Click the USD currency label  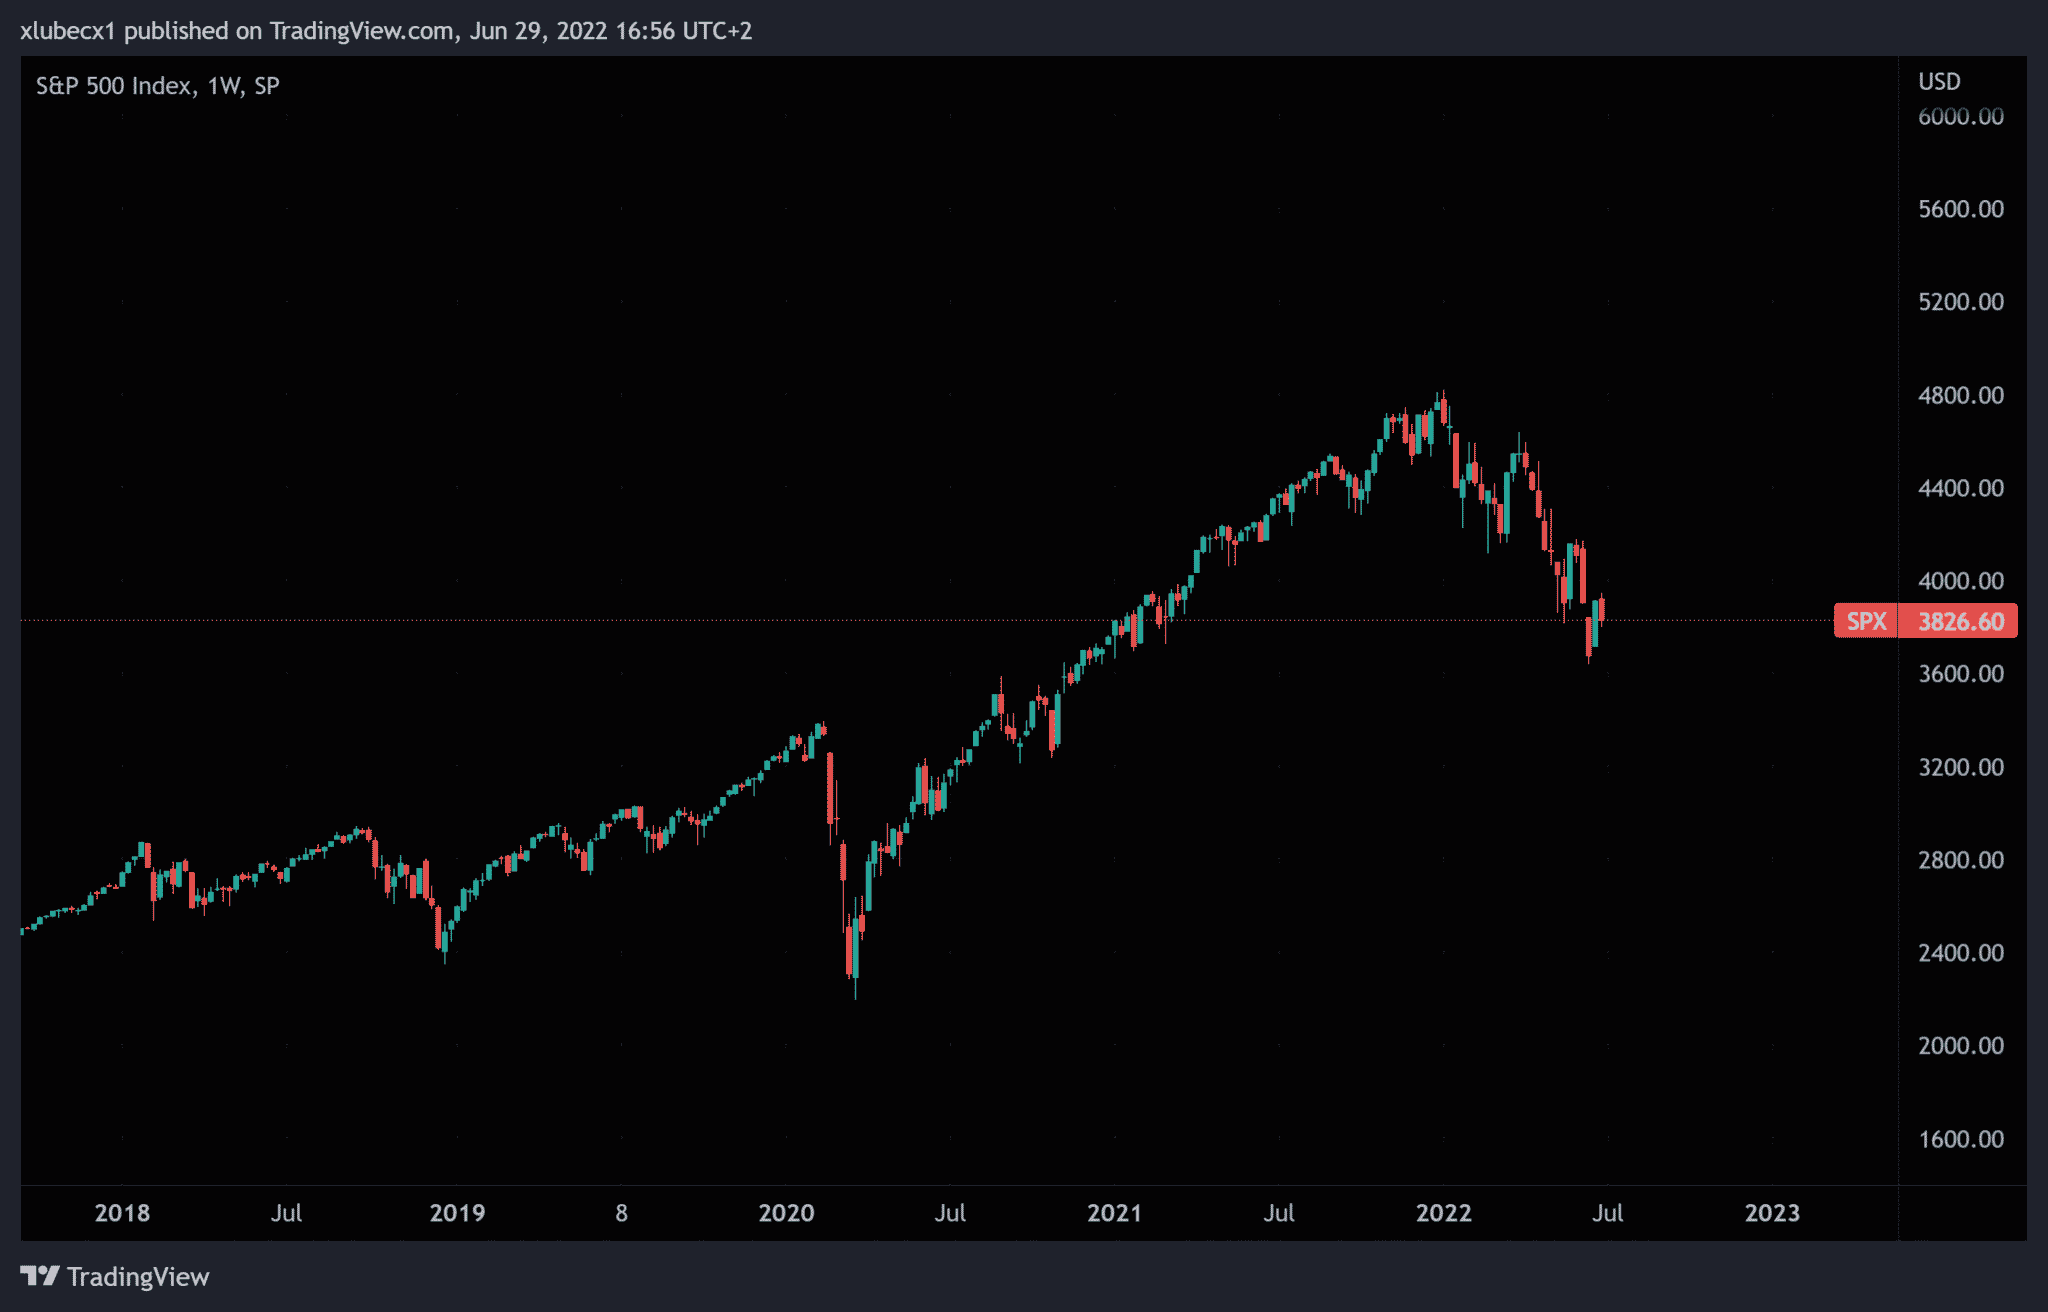pos(1939,82)
